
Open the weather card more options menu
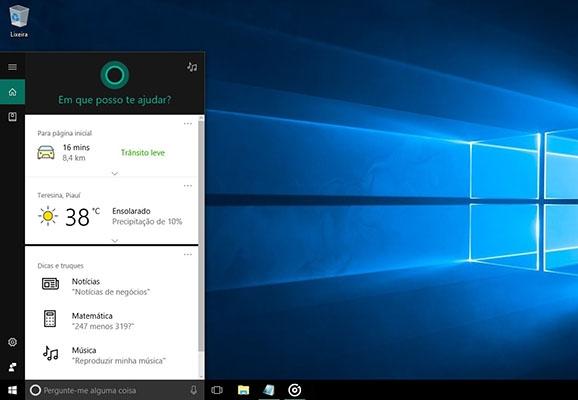(x=188, y=185)
